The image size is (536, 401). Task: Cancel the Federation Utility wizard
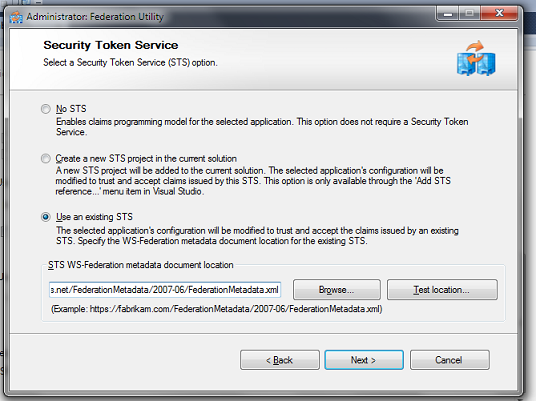(450, 360)
